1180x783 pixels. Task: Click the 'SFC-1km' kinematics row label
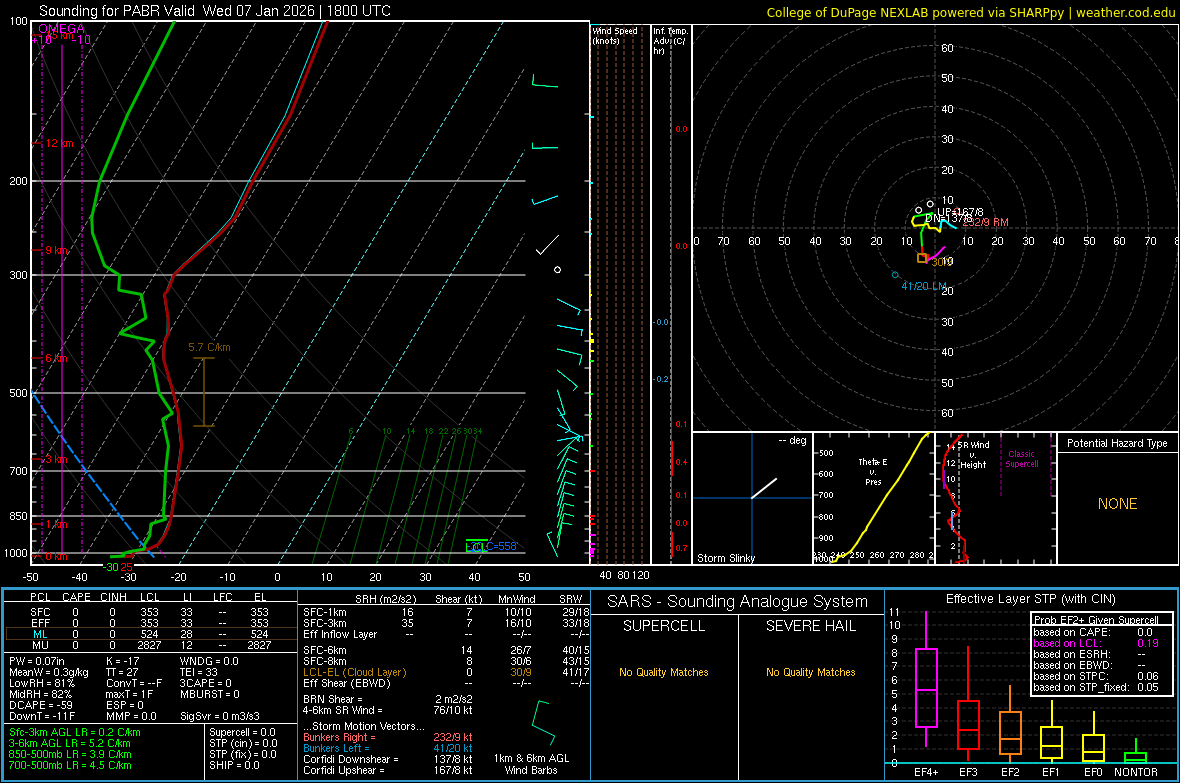325,612
